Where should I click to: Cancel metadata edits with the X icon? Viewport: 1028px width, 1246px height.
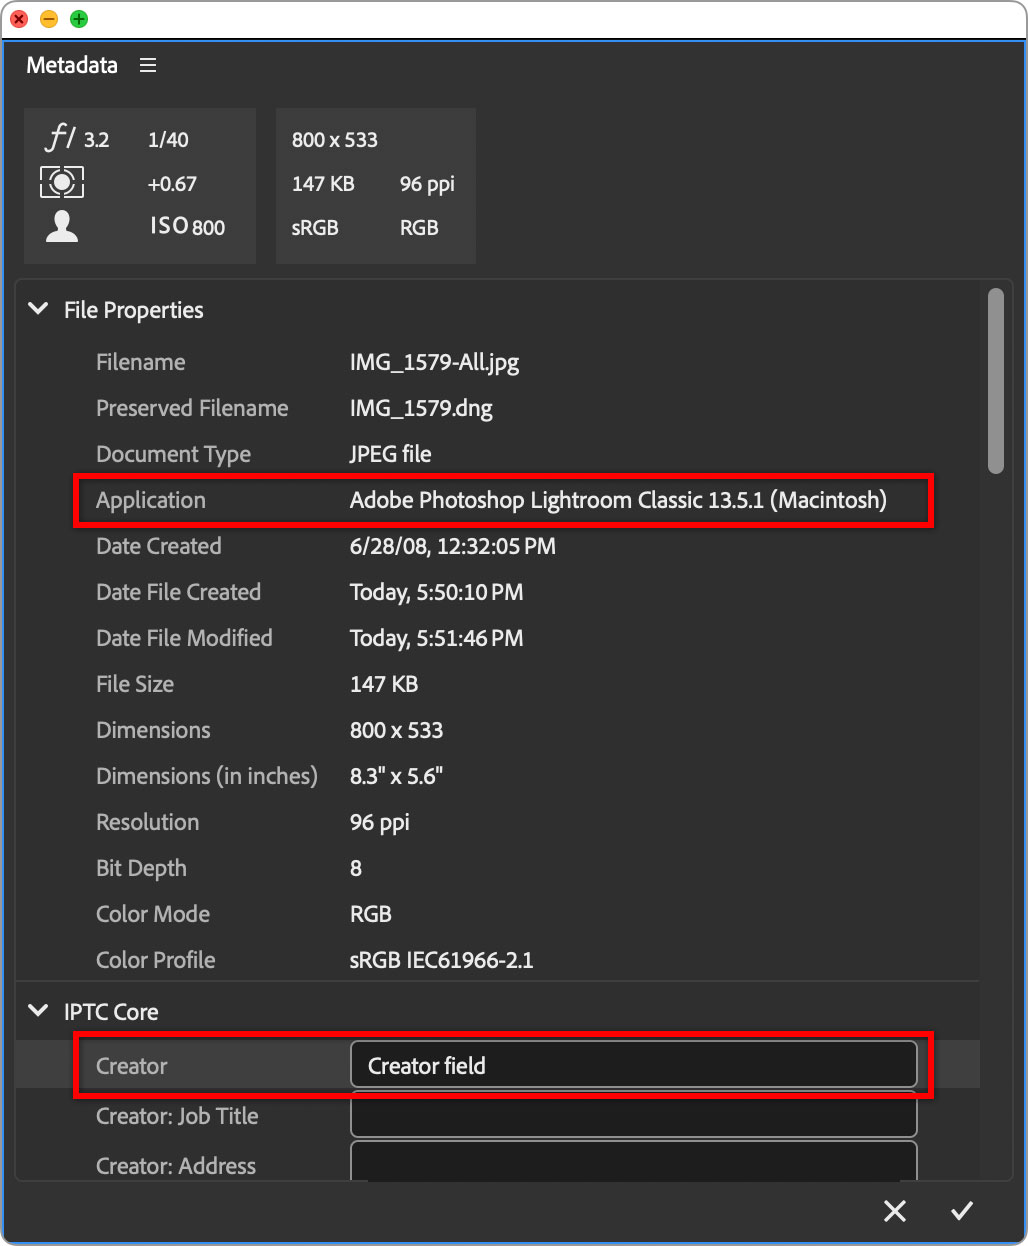pyautogui.click(x=894, y=1211)
